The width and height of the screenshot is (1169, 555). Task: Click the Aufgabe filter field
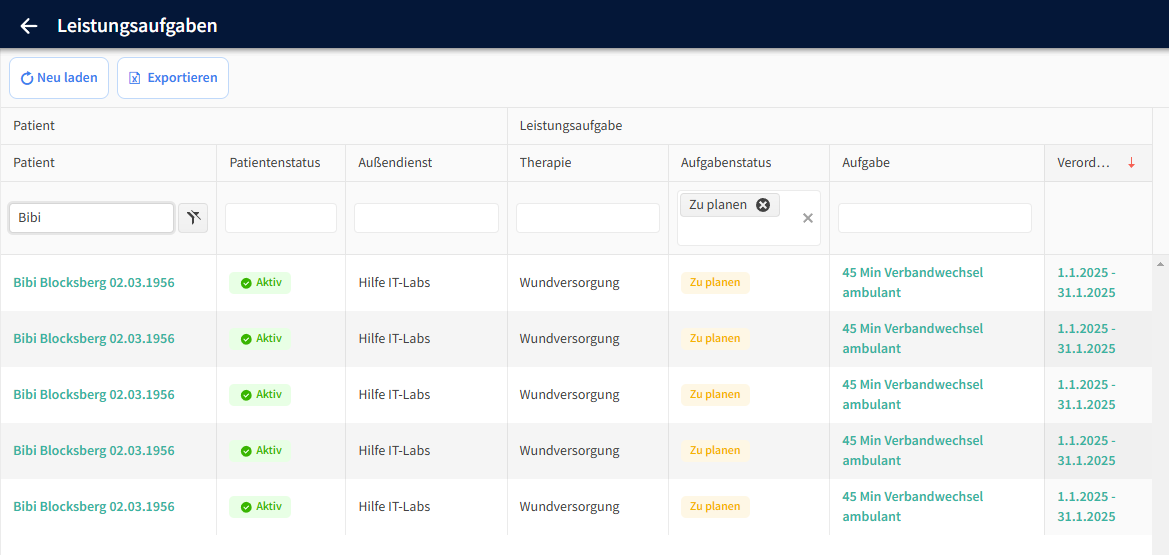tap(934, 218)
